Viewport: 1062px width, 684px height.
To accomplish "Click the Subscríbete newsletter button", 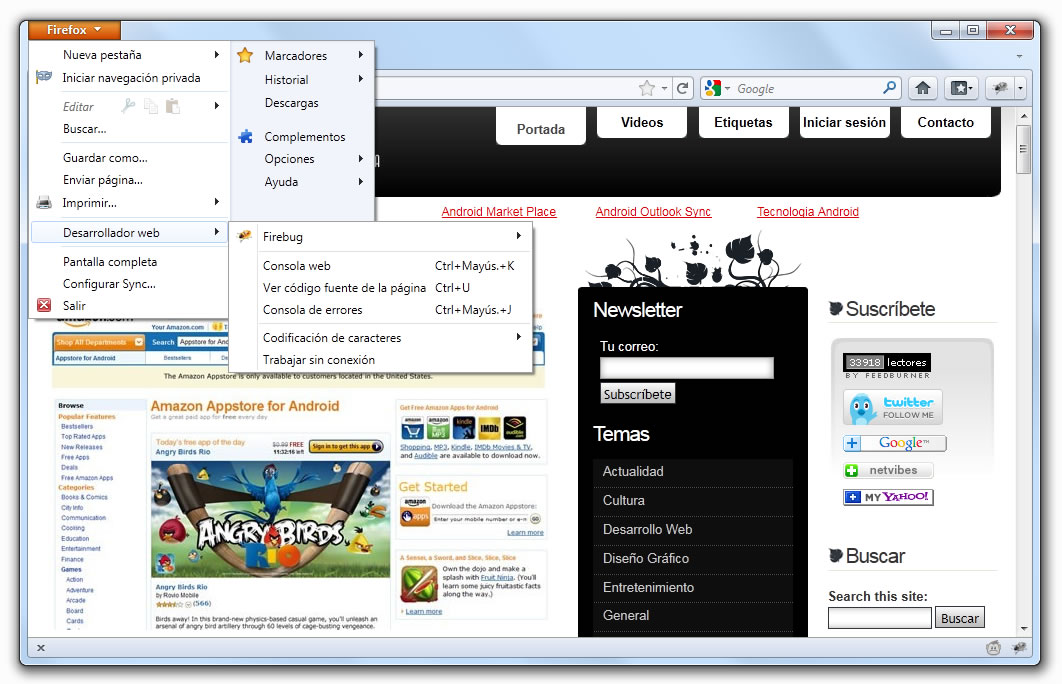I will (637, 394).
